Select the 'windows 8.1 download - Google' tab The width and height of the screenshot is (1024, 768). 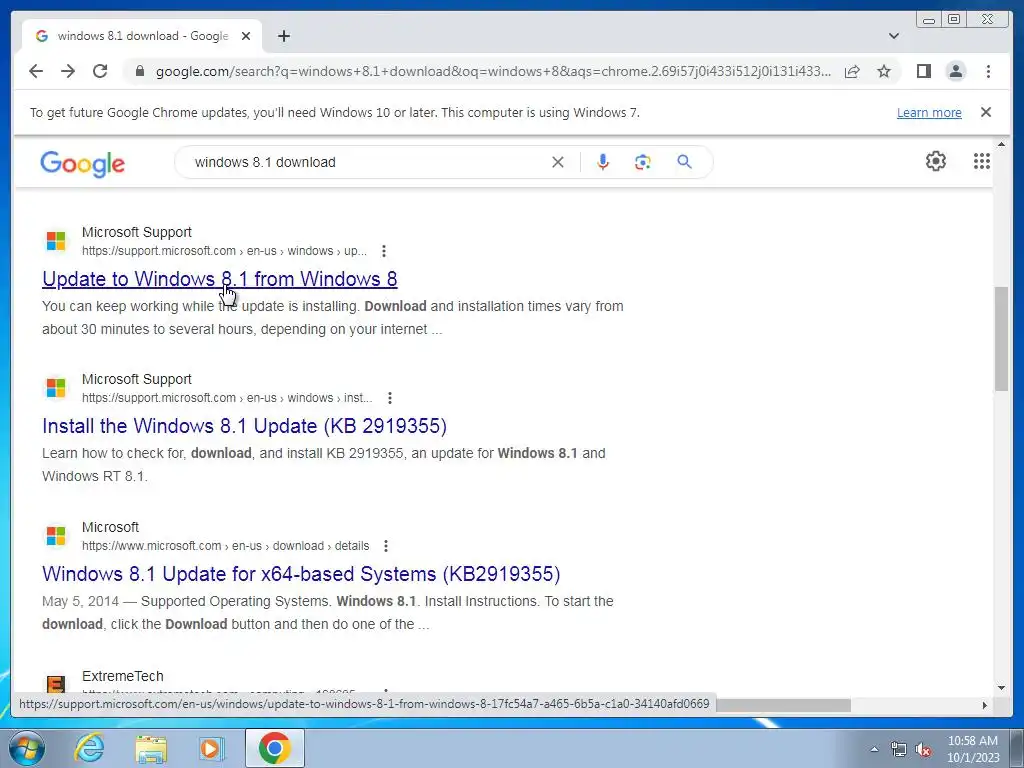pos(142,36)
